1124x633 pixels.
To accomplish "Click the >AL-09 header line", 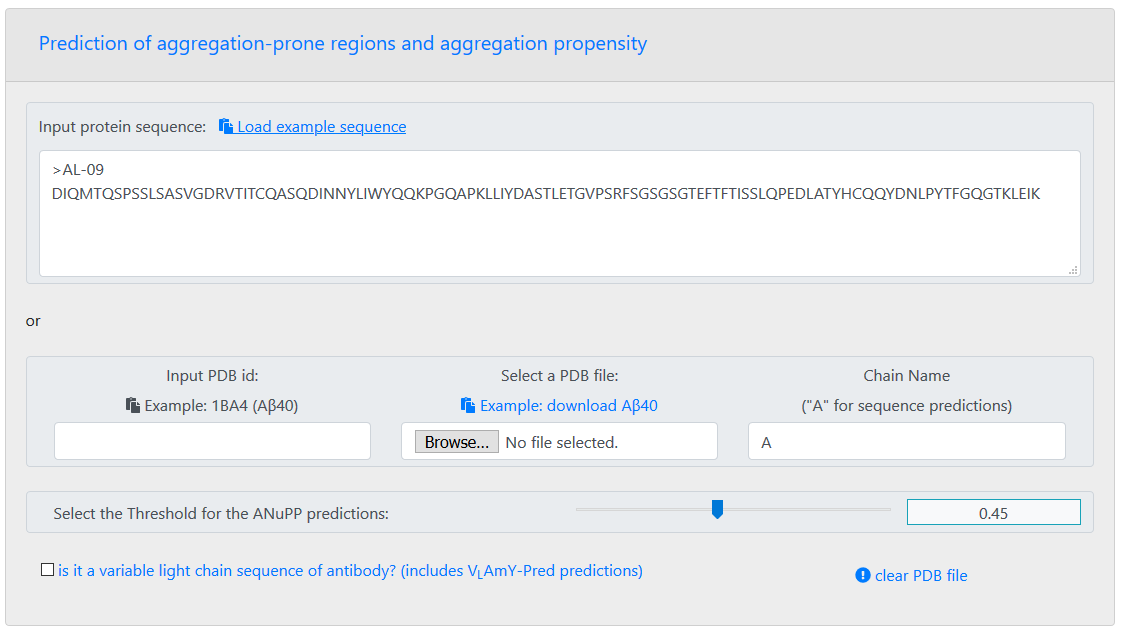I will (78, 170).
